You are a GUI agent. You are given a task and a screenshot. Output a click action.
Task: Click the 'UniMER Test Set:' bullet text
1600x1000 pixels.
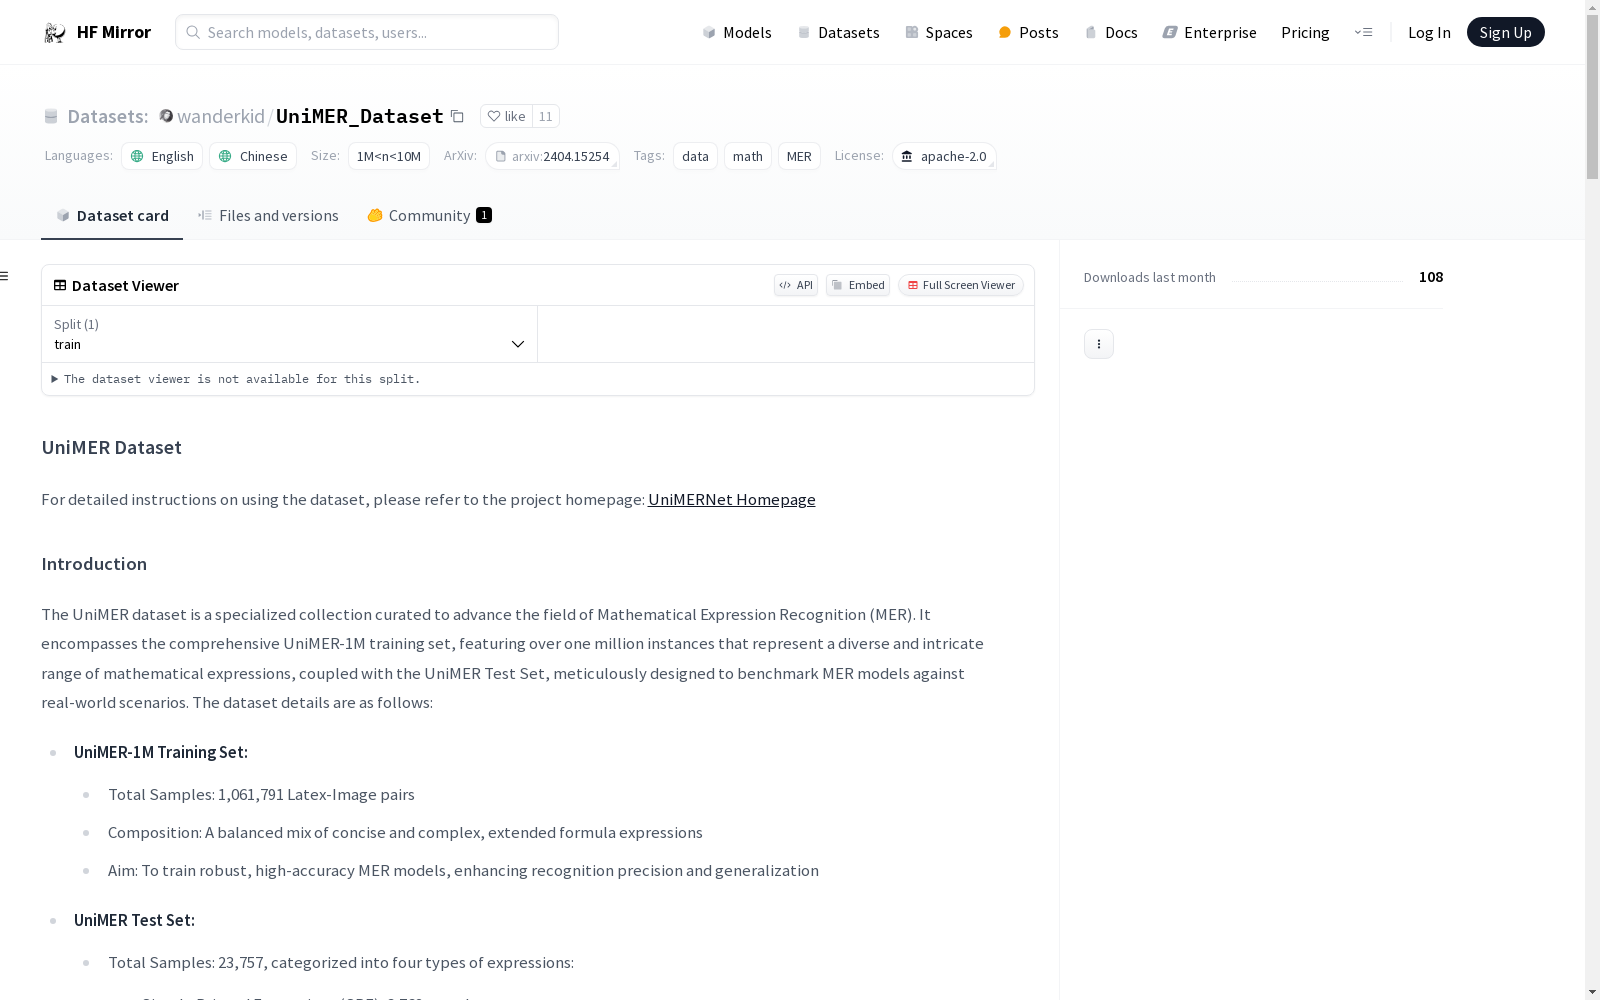(x=134, y=920)
